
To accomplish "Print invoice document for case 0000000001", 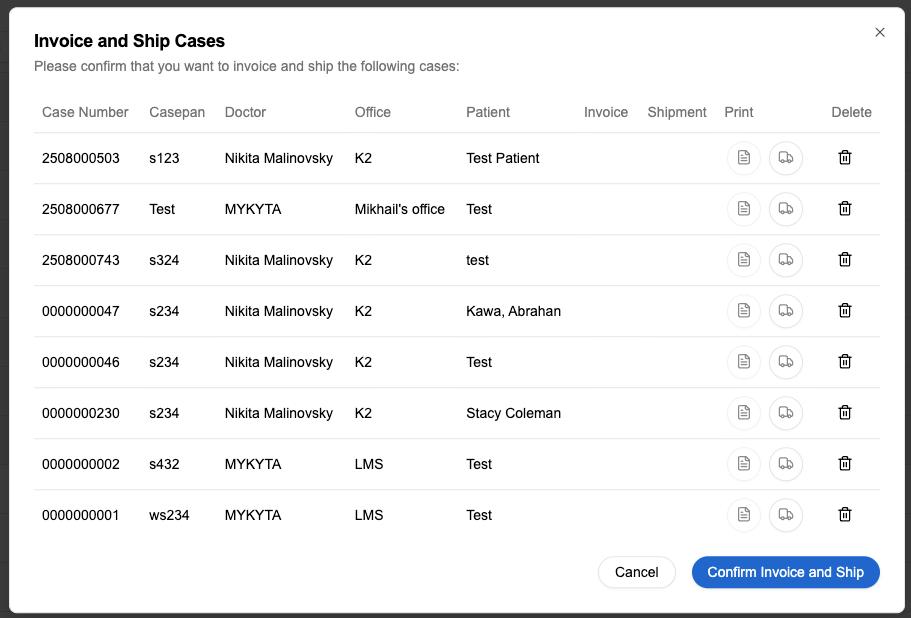I will tap(744, 515).
